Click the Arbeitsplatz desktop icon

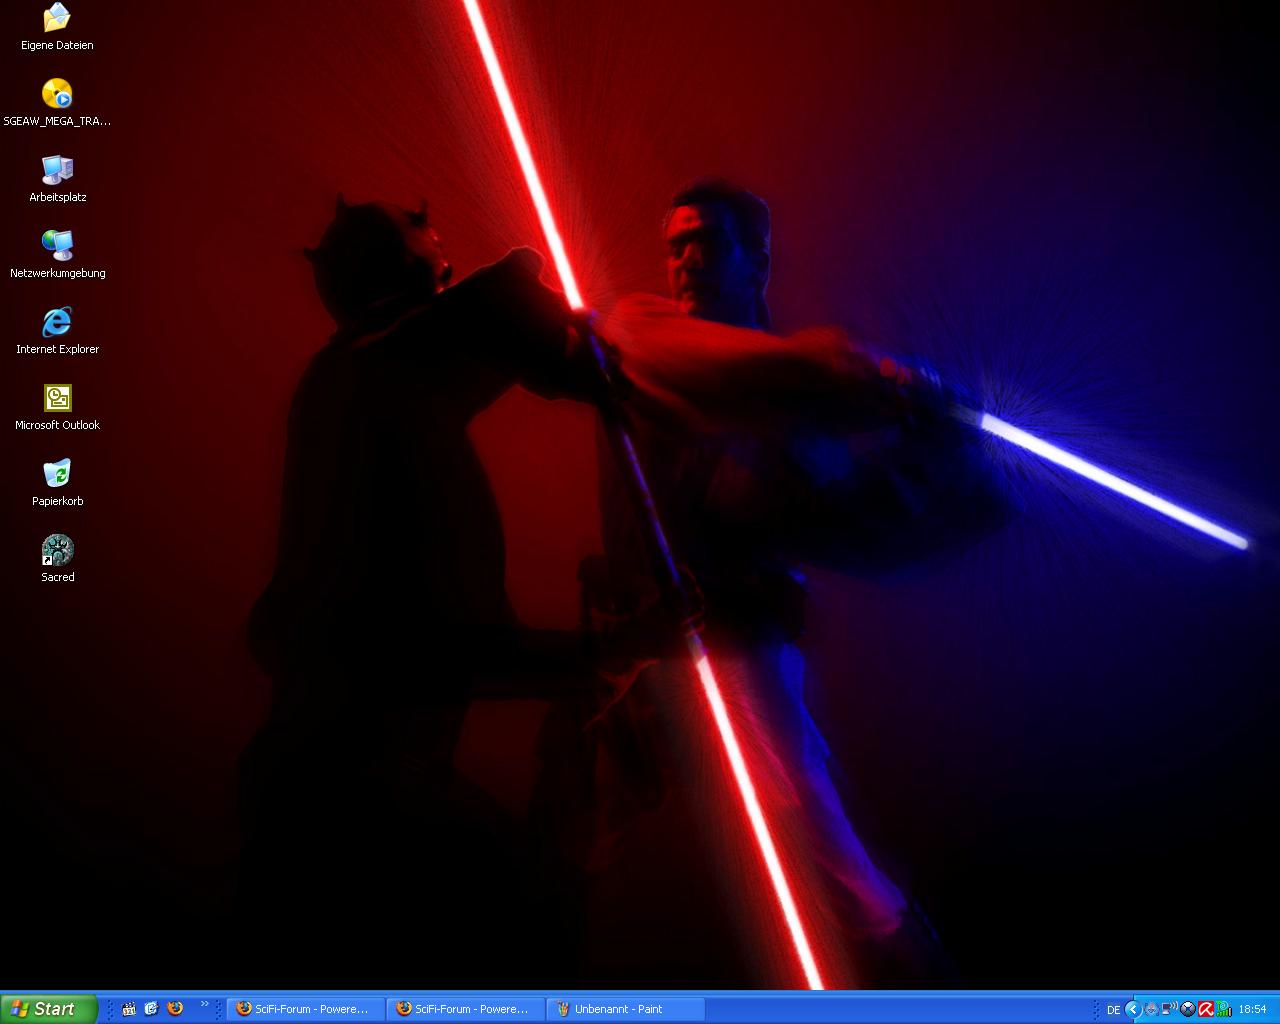(x=57, y=170)
